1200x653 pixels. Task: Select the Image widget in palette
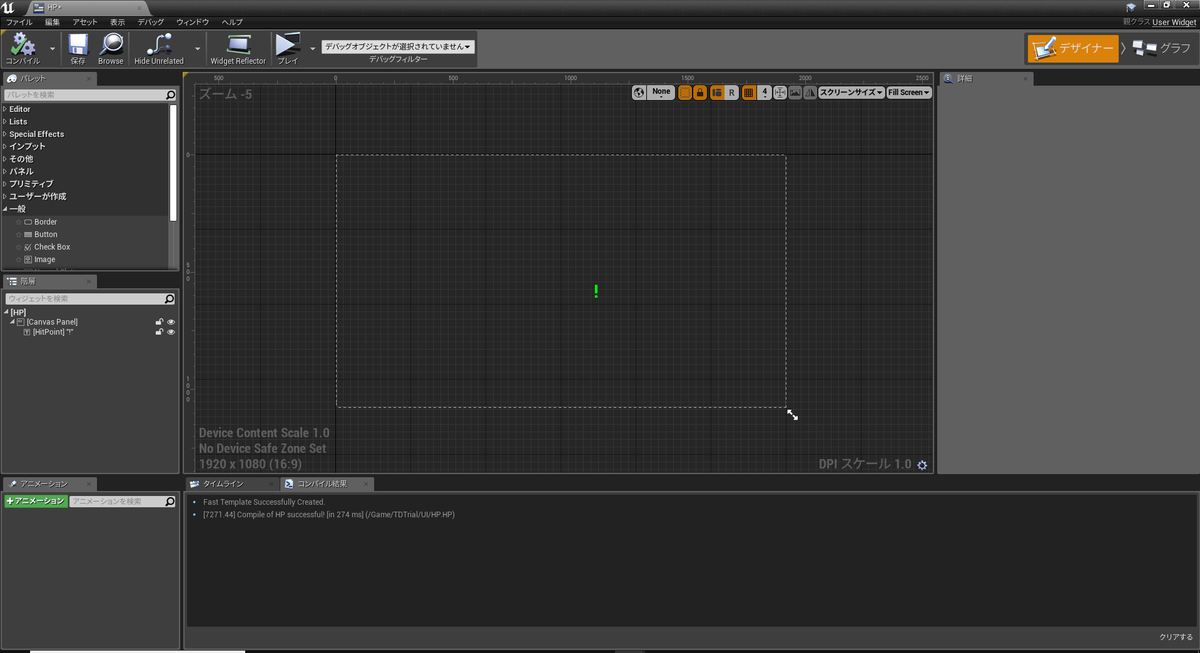[x=44, y=259]
